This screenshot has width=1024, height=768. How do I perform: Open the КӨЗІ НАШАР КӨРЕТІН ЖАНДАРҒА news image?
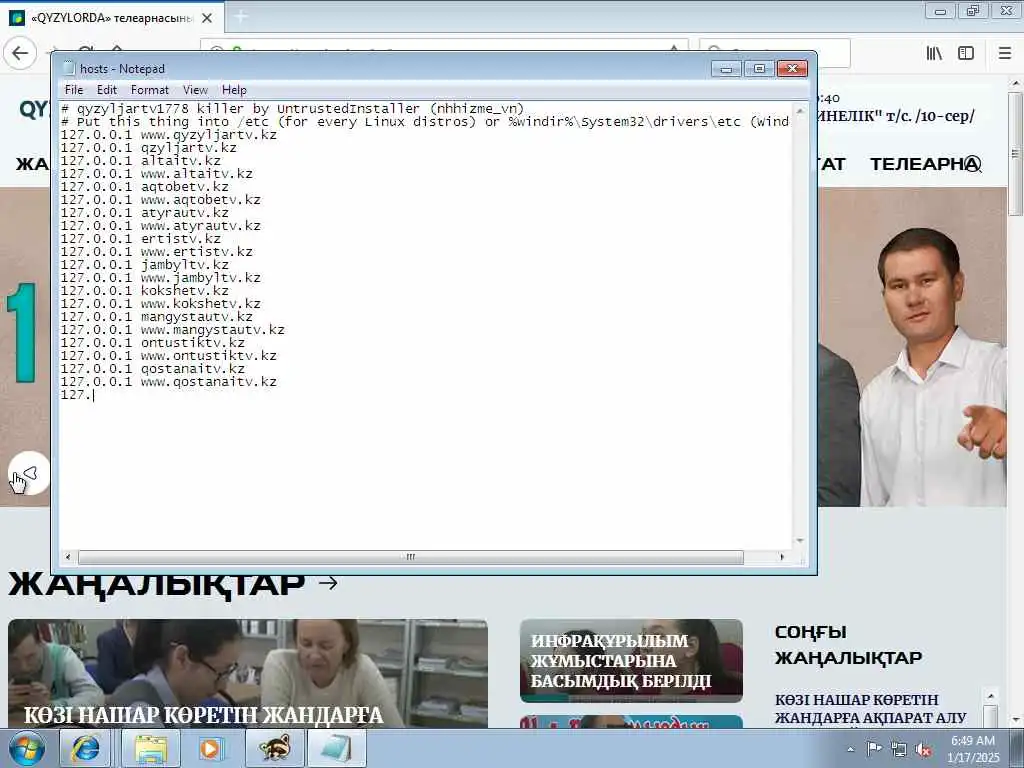pyautogui.click(x=248, y=673)
